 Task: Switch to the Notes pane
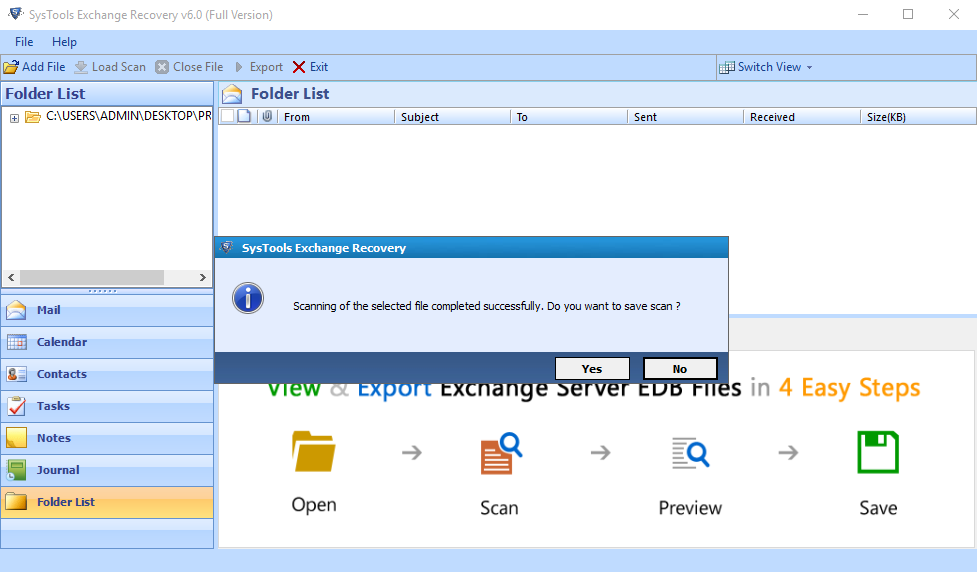click(107, 438)
